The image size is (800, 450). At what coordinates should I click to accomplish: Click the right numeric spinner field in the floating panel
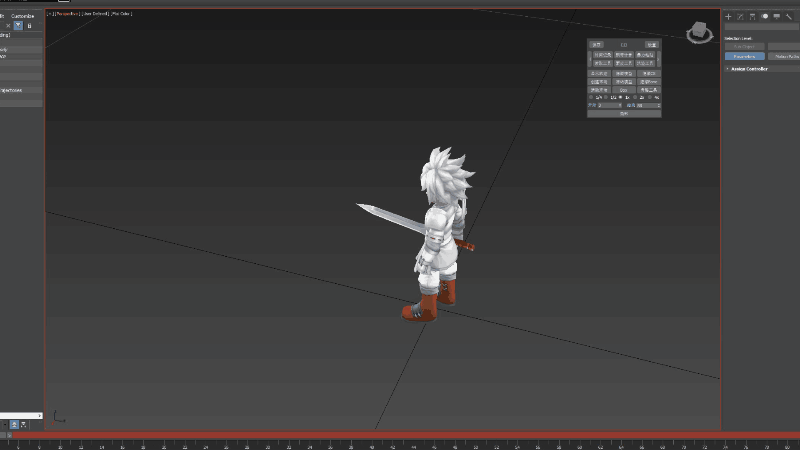648,105
